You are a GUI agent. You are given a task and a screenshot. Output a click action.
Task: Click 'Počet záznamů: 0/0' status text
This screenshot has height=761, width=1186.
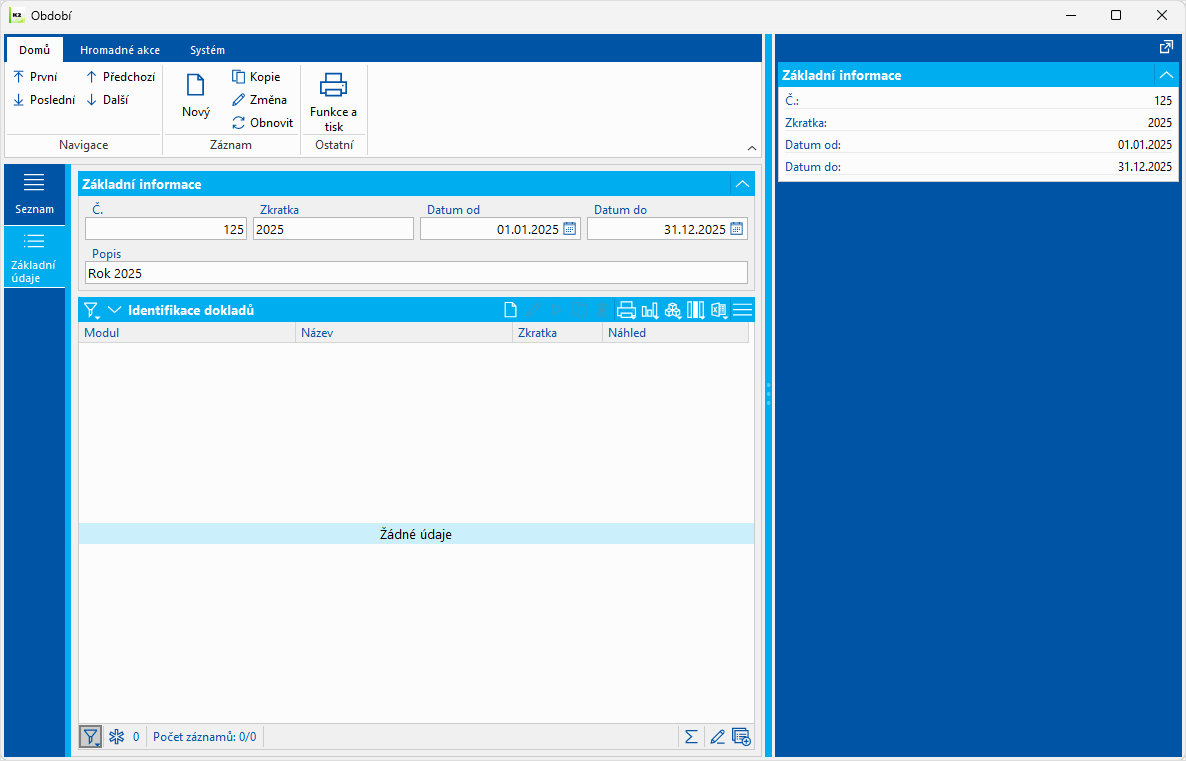pyautogui.click(x=204, y=737)
